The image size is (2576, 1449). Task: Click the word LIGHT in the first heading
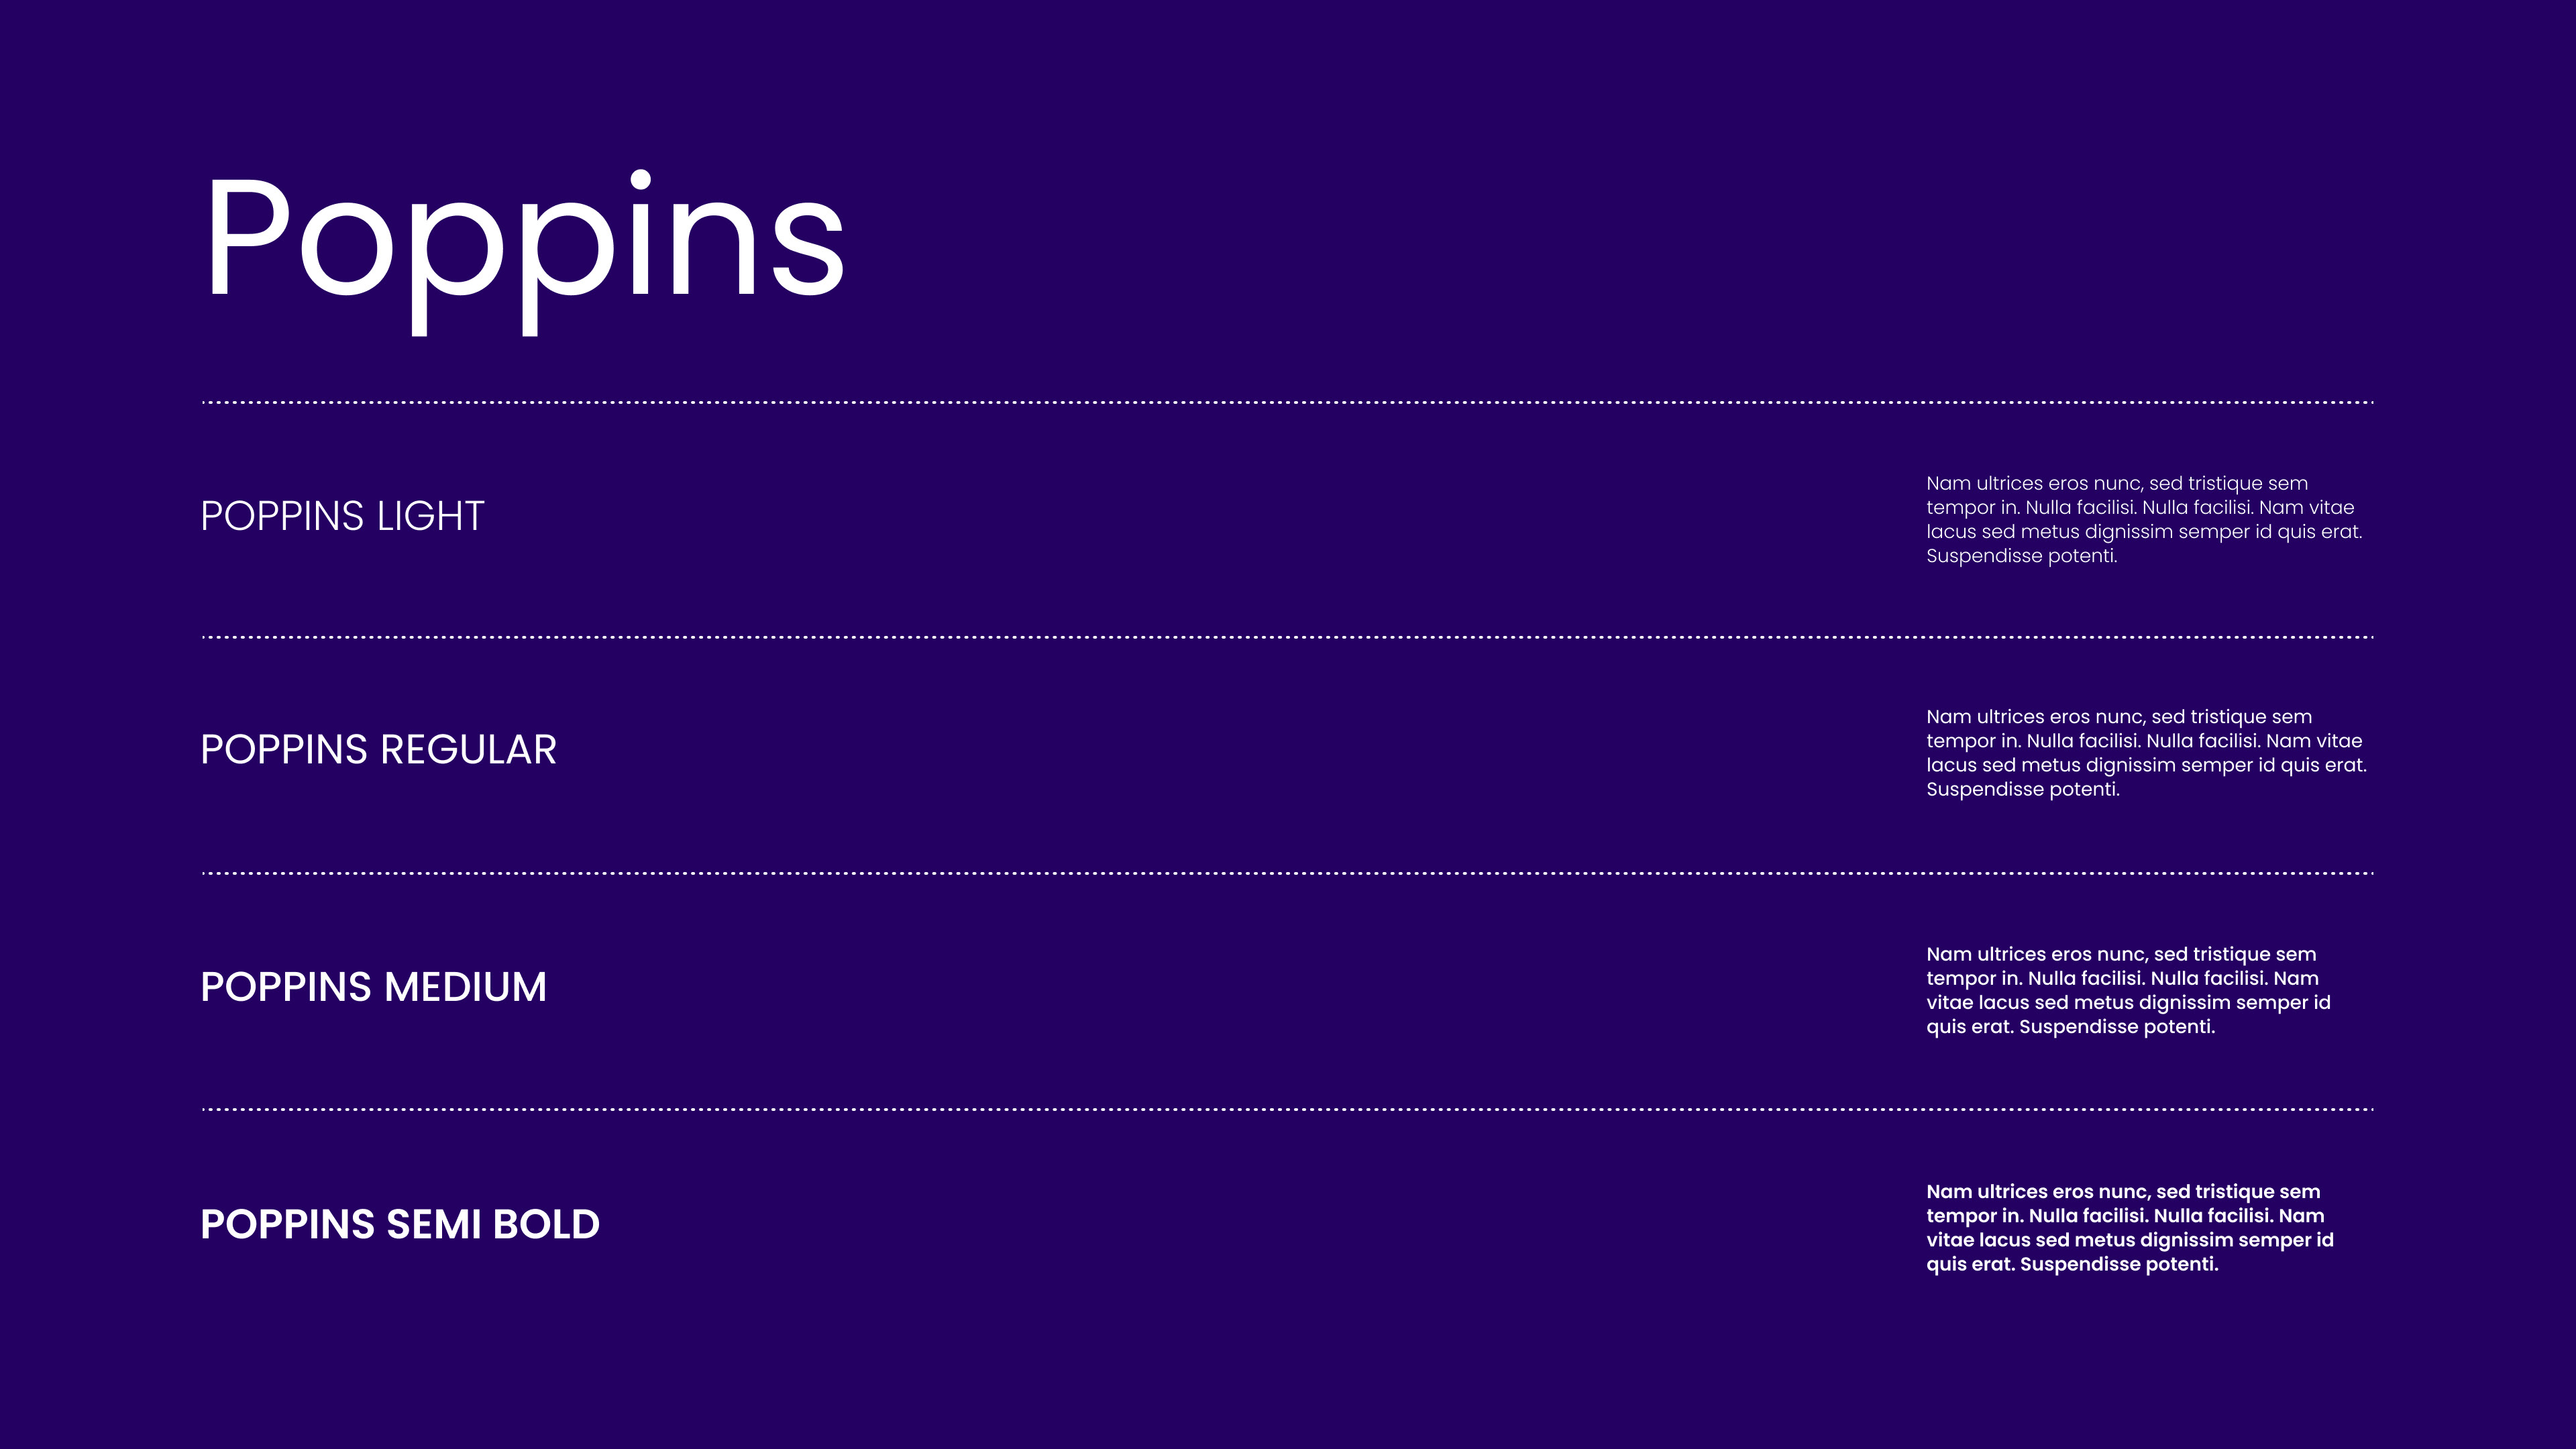[431, 516]
